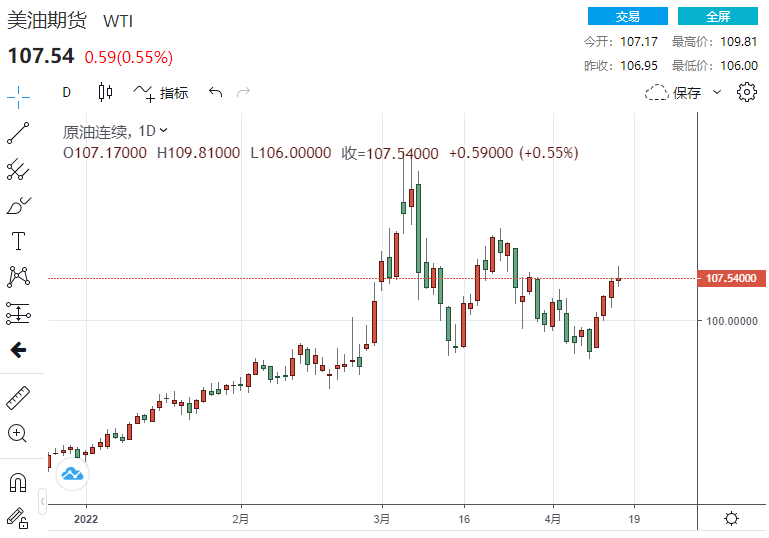Select the text annotation tool
The height and width of the screenshot is (538, 769).
click(x=19, y=241)
